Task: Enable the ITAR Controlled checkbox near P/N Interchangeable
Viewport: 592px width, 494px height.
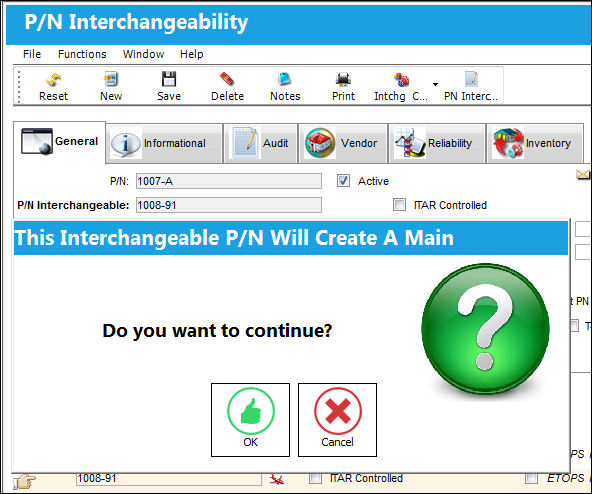Action: pyautogui.click(x=399, y=205)
